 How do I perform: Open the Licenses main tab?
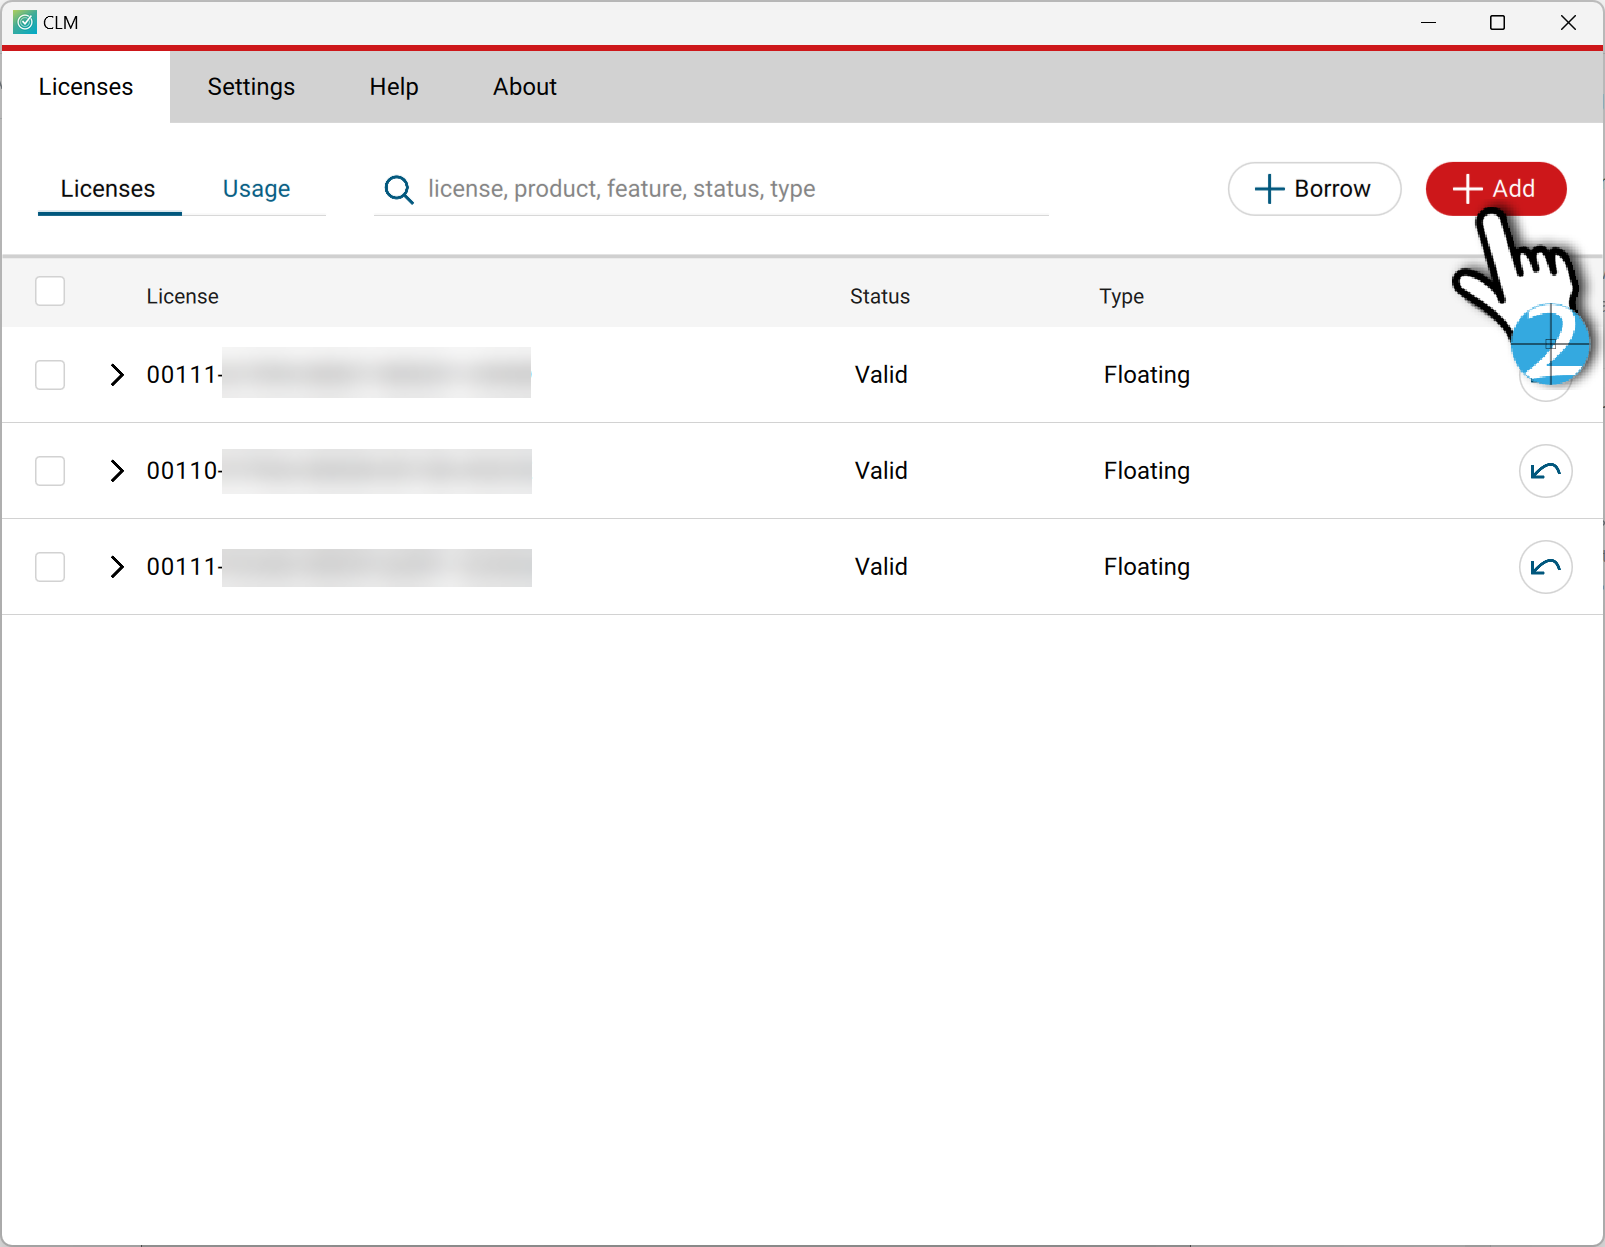86,87
